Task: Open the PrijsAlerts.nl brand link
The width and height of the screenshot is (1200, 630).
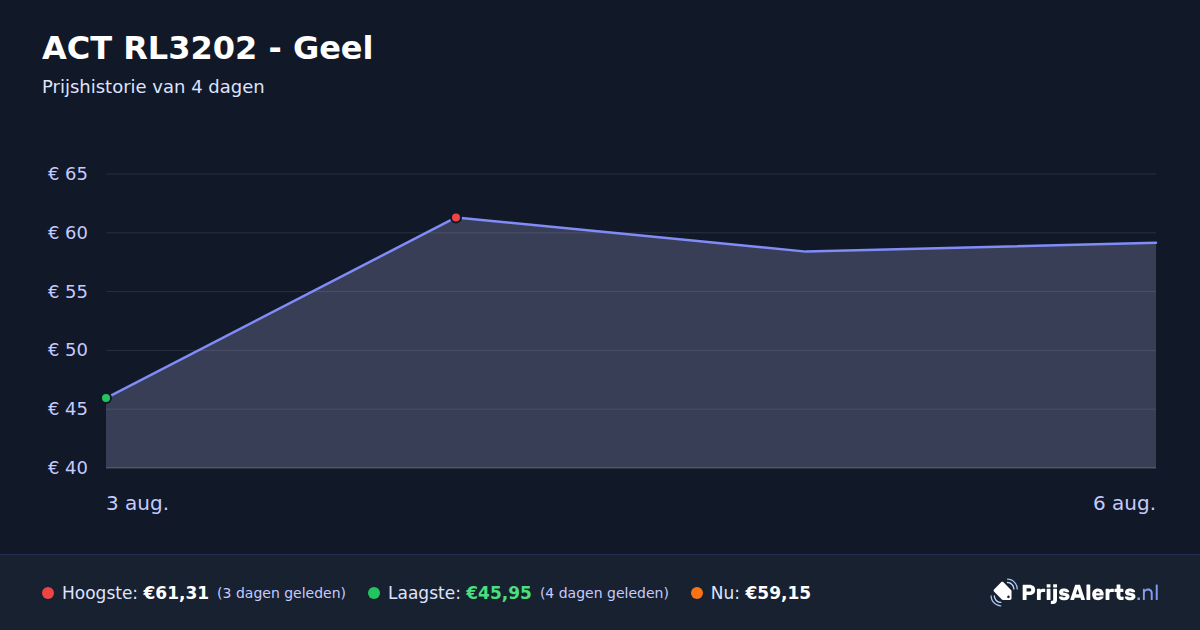Action: [x=1075, y=593]
